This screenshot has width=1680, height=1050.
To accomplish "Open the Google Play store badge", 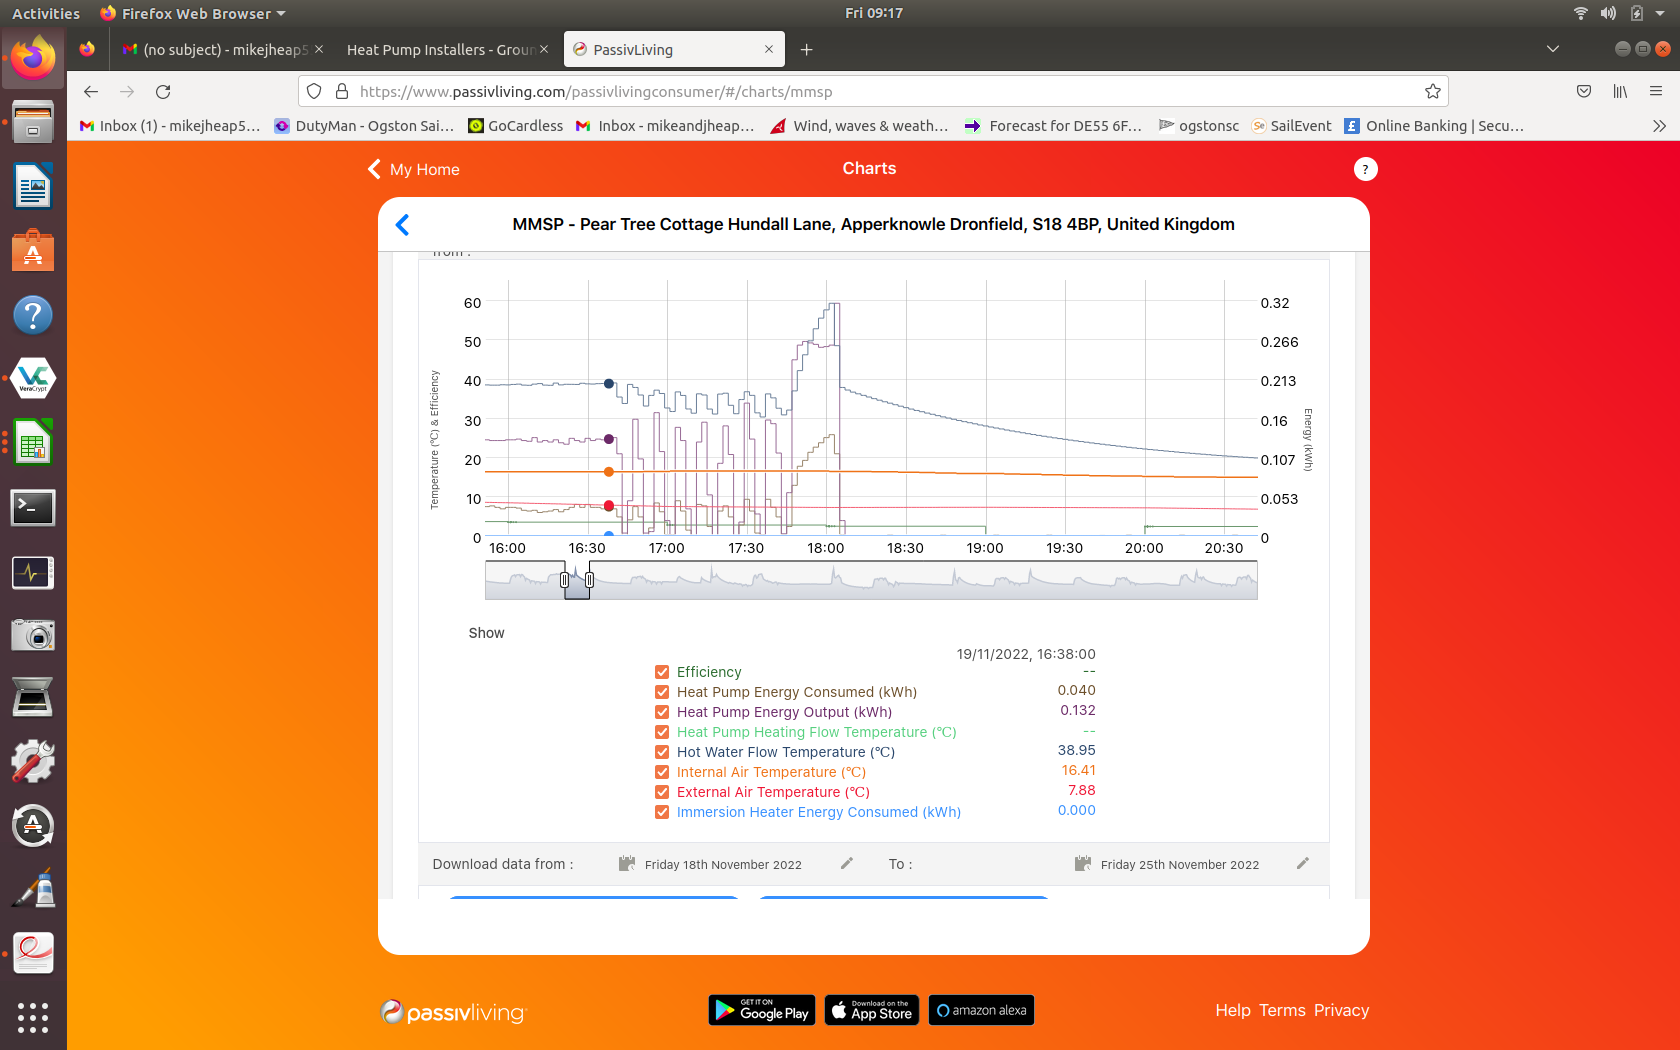I will (761, 1010).
